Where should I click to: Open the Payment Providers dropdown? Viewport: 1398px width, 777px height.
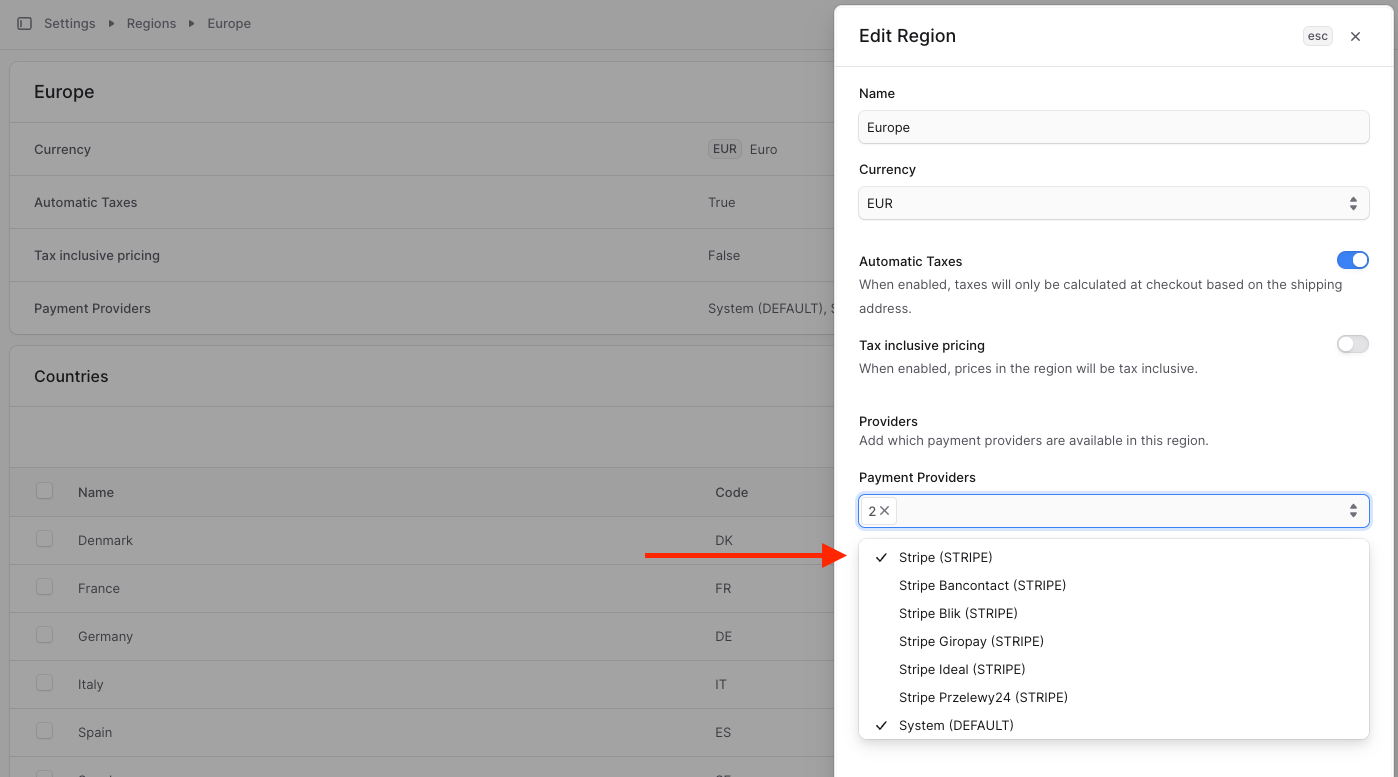pyautogui.click(x=1113, y=511)
